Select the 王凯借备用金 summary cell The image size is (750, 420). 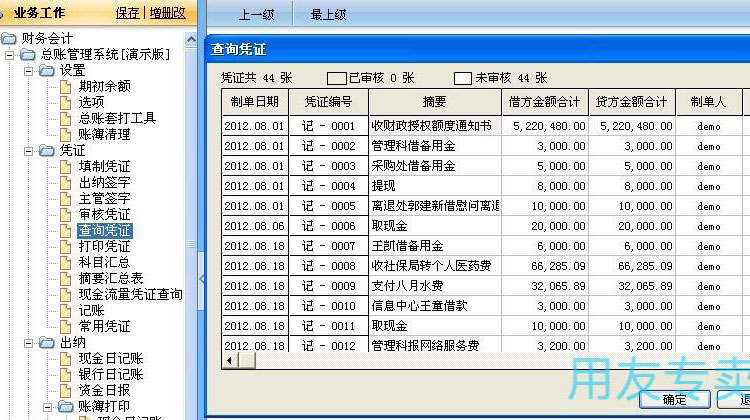point(435,246)
